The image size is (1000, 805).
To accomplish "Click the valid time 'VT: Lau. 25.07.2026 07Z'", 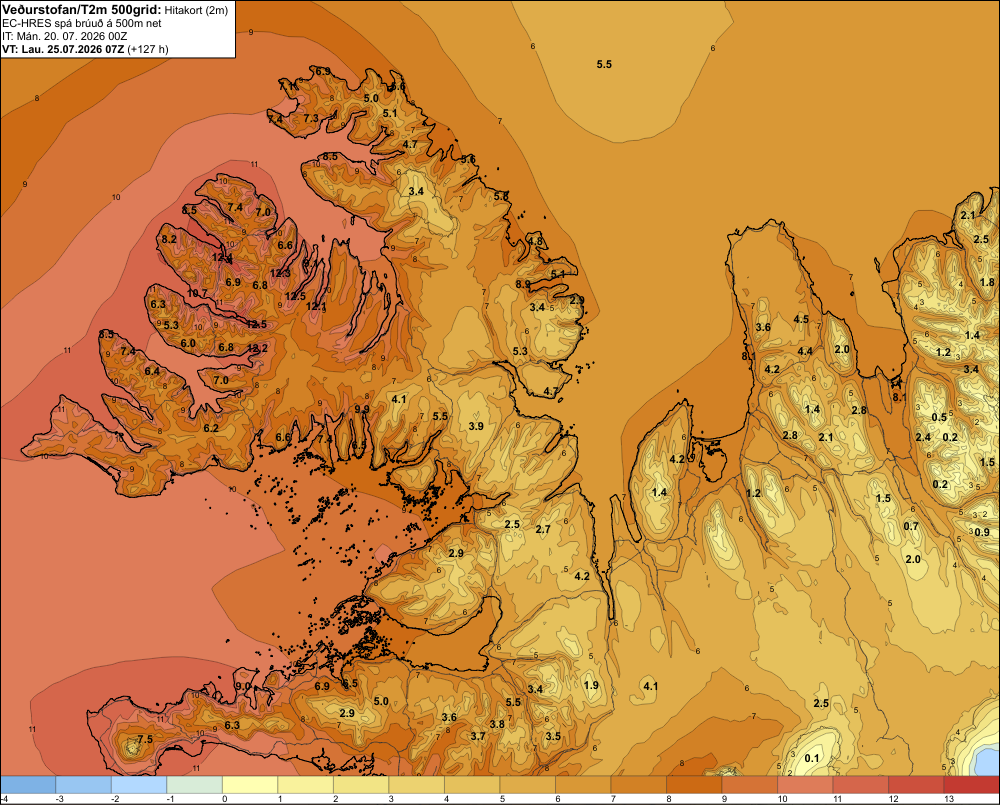I will pyautogui.click(x=63, y=49).
